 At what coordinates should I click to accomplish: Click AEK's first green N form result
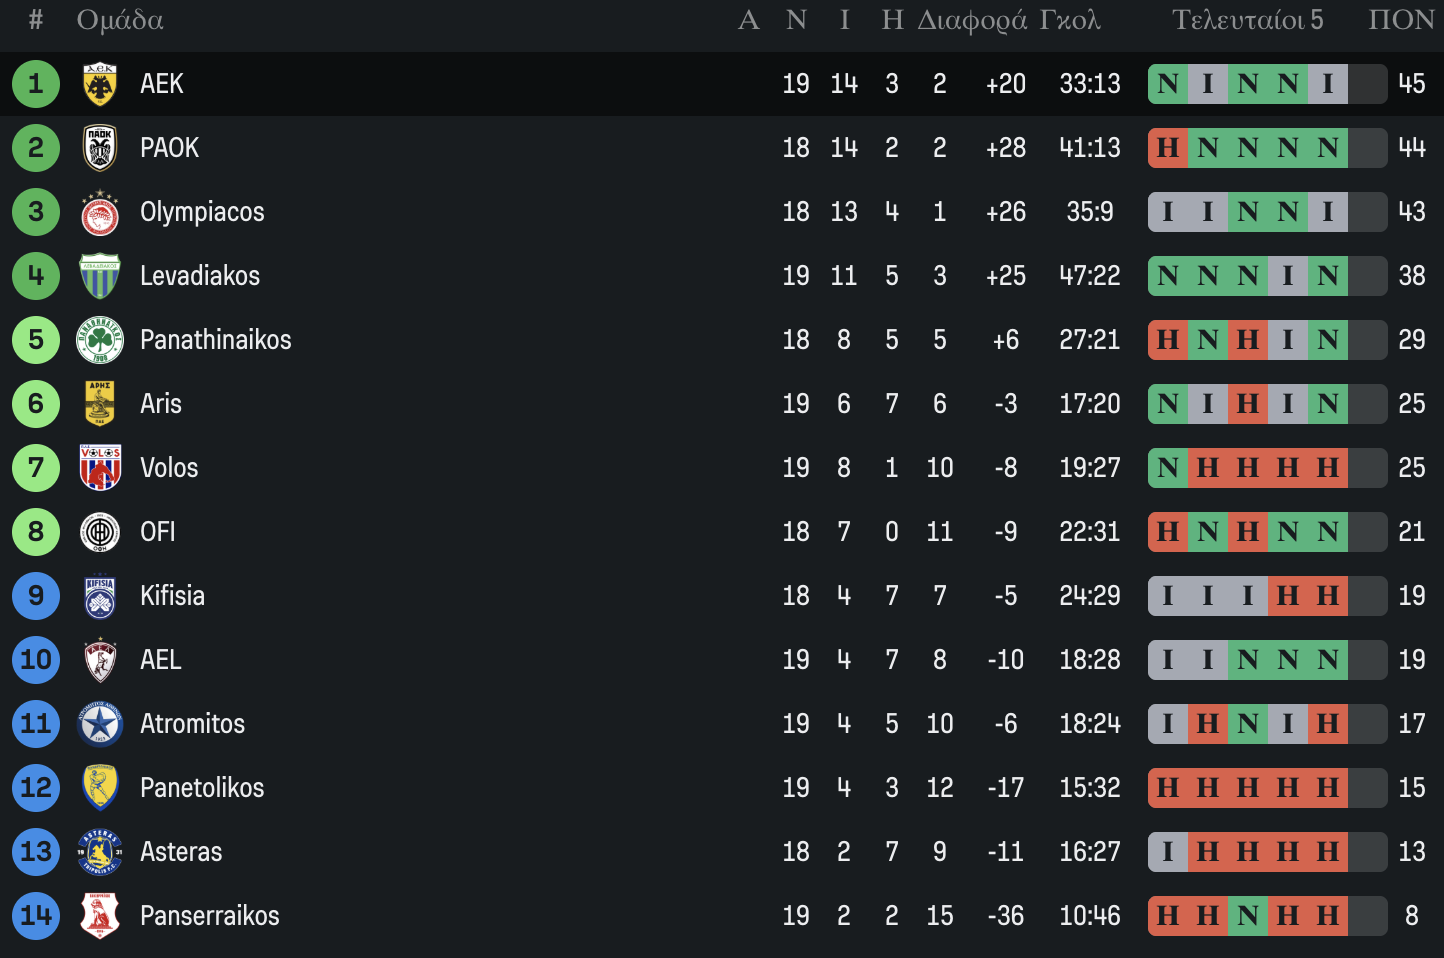1168,84
